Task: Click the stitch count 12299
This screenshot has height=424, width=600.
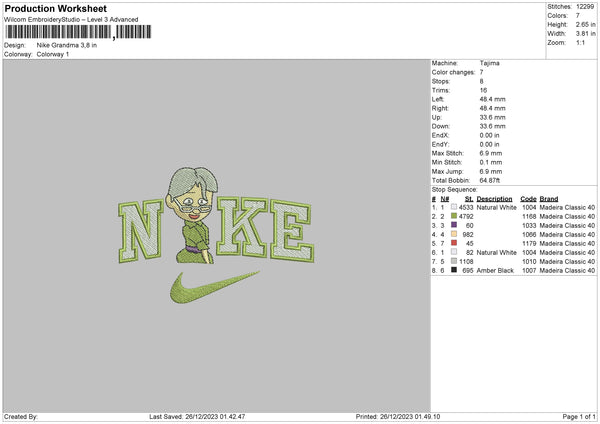Action: point(585,7)
